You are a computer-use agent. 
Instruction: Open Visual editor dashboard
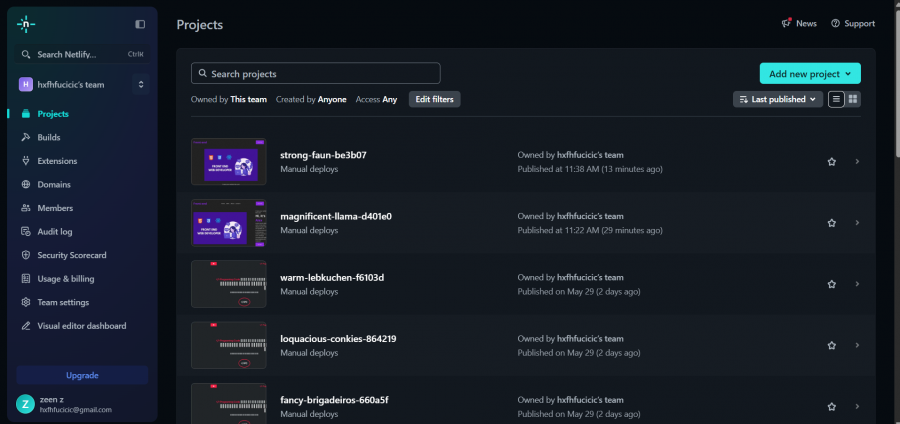click(x=82, y=325)
